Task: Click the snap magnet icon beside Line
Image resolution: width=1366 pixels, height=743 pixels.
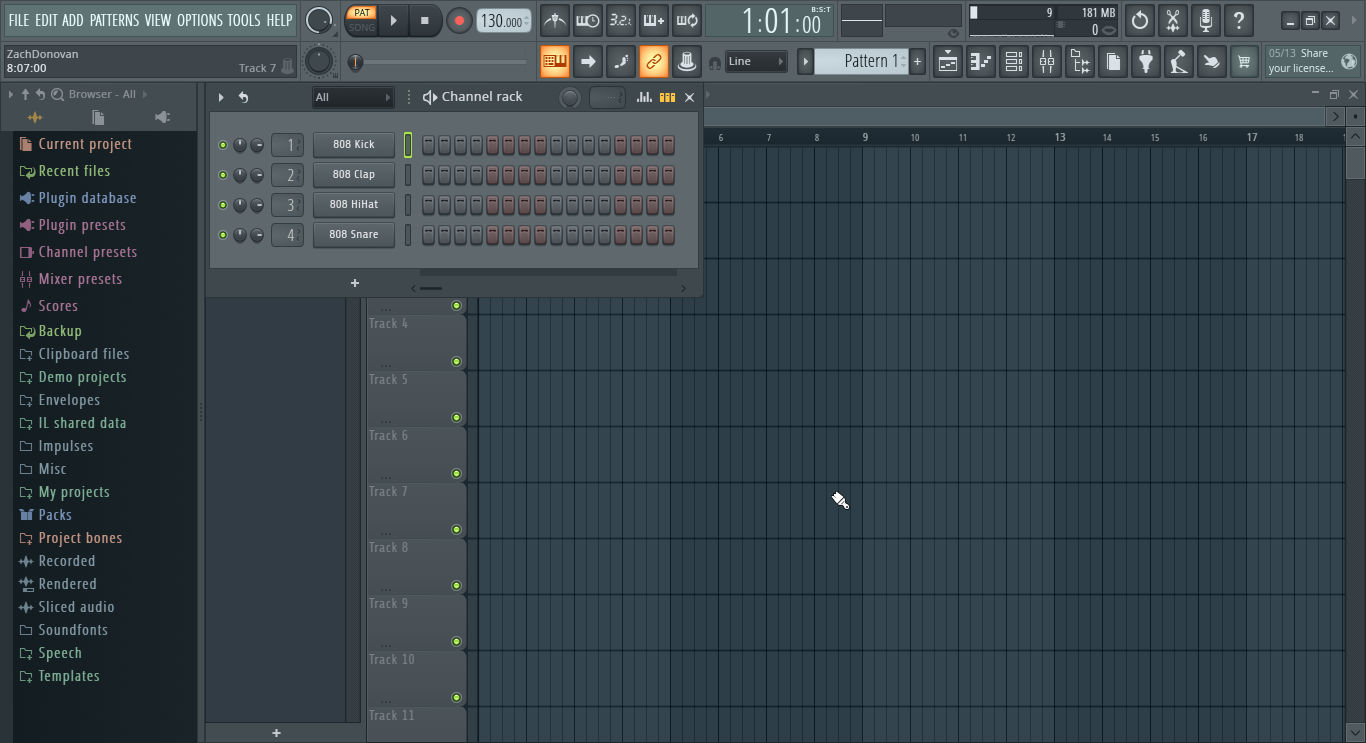Action: [714, 62]
